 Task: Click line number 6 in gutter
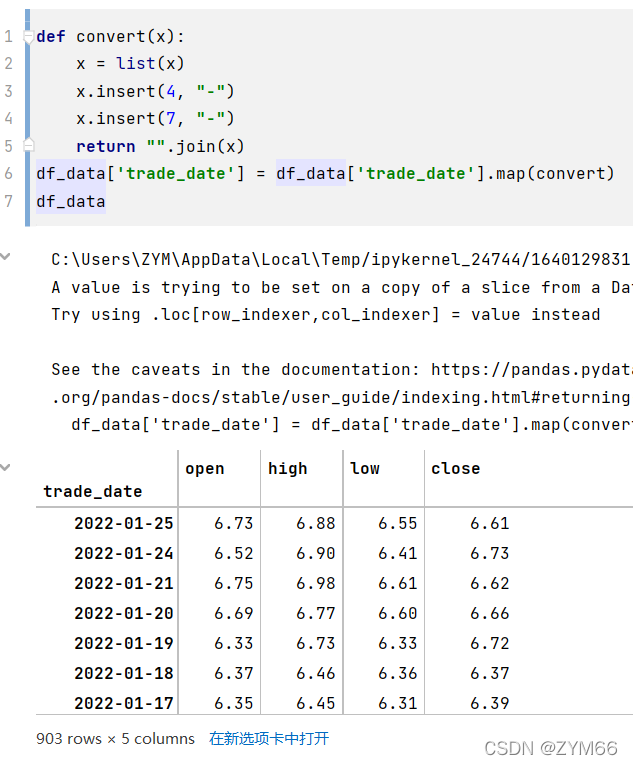point(8,173)
